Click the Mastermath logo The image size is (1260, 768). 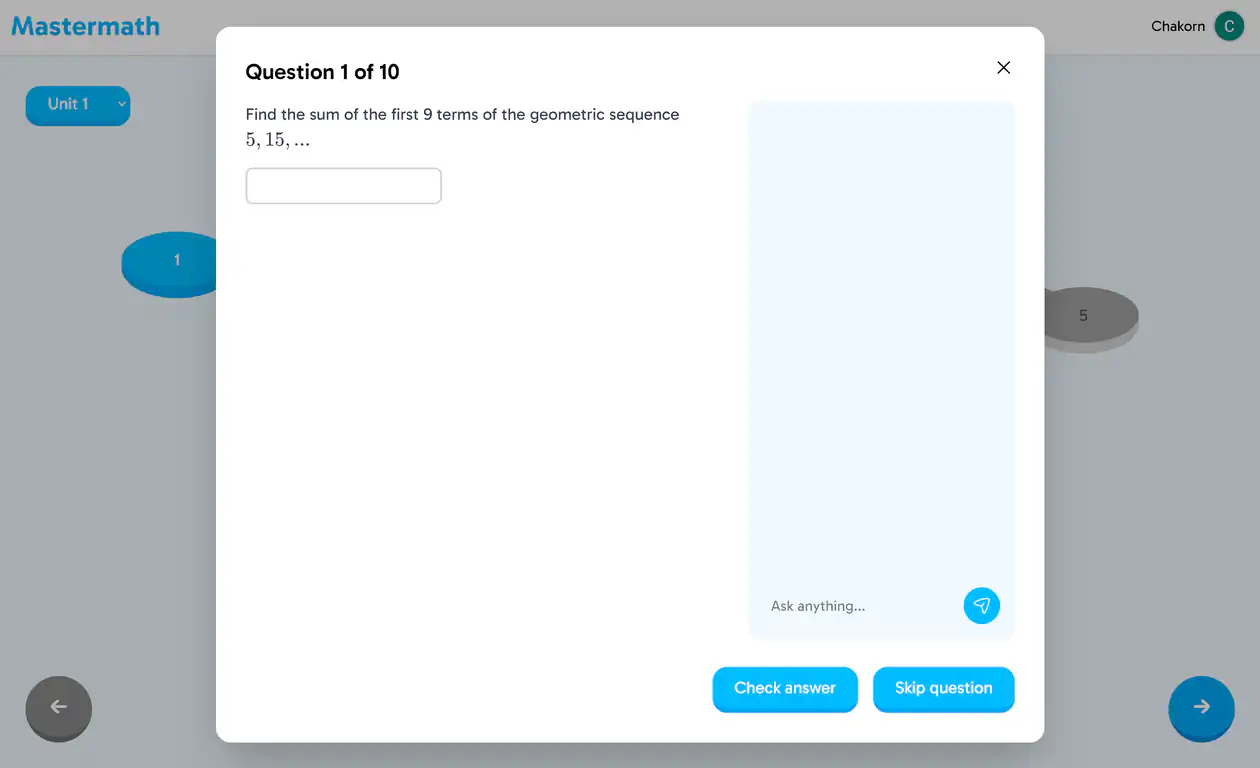pos(86,27)
